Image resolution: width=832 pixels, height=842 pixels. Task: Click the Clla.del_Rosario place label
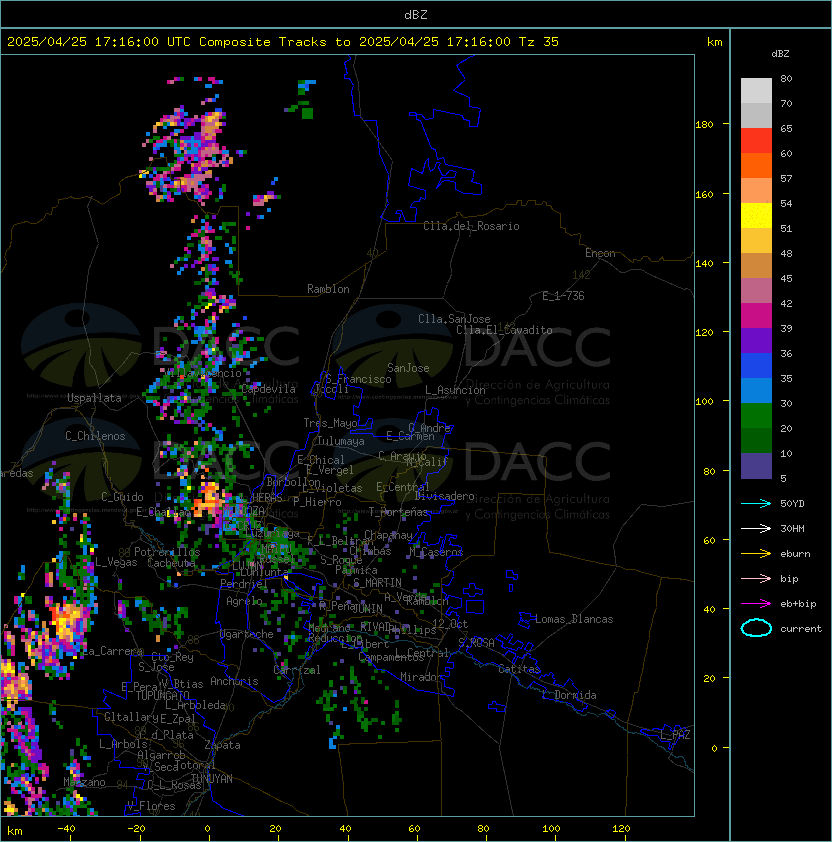(471, 226)
